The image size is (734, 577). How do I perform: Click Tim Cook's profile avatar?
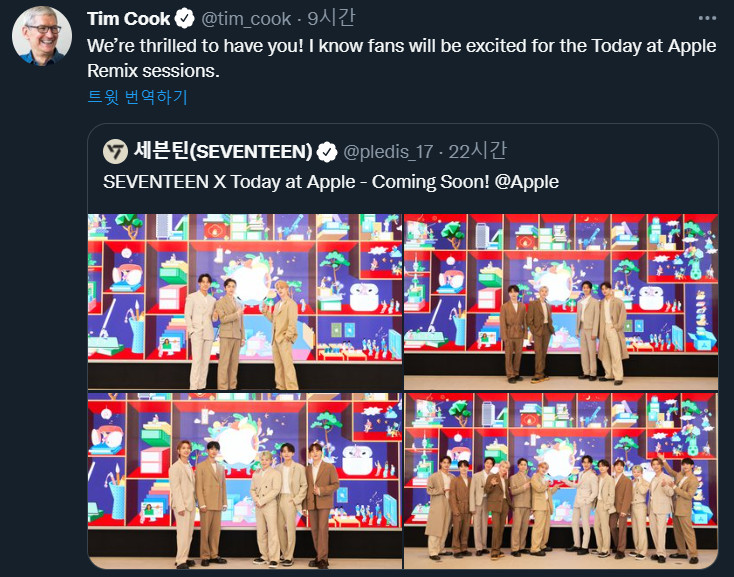point(41,42)
